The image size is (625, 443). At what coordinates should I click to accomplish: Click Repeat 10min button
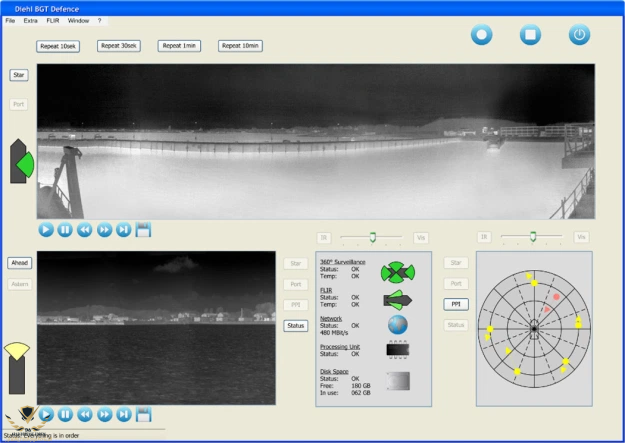(x=240, y=46)
